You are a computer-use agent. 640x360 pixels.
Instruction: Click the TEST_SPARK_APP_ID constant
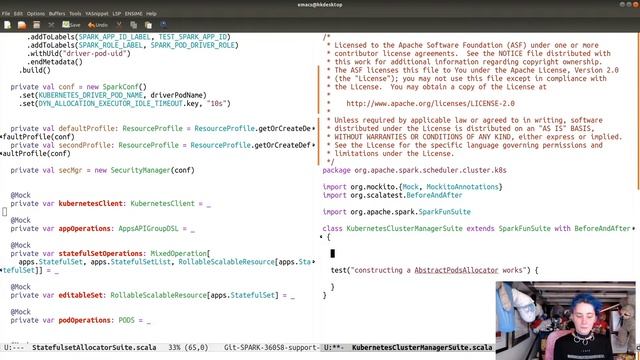pyautogui.click(x=193, y=37)
